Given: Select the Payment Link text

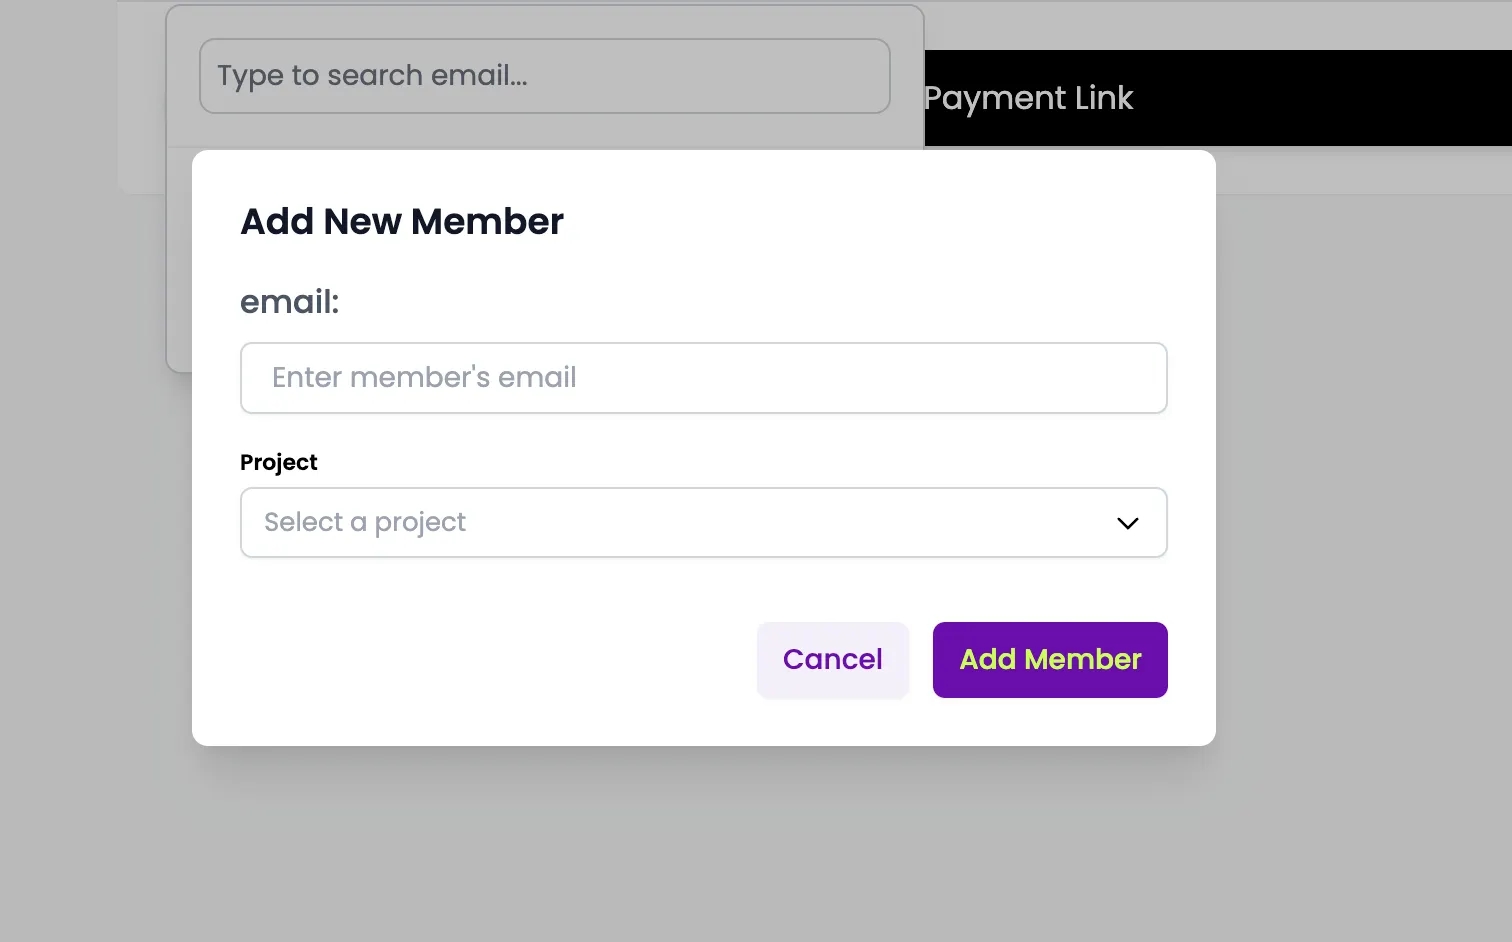Looking at the screenshot, I should pyautogui.click(x=1028, y=98).
